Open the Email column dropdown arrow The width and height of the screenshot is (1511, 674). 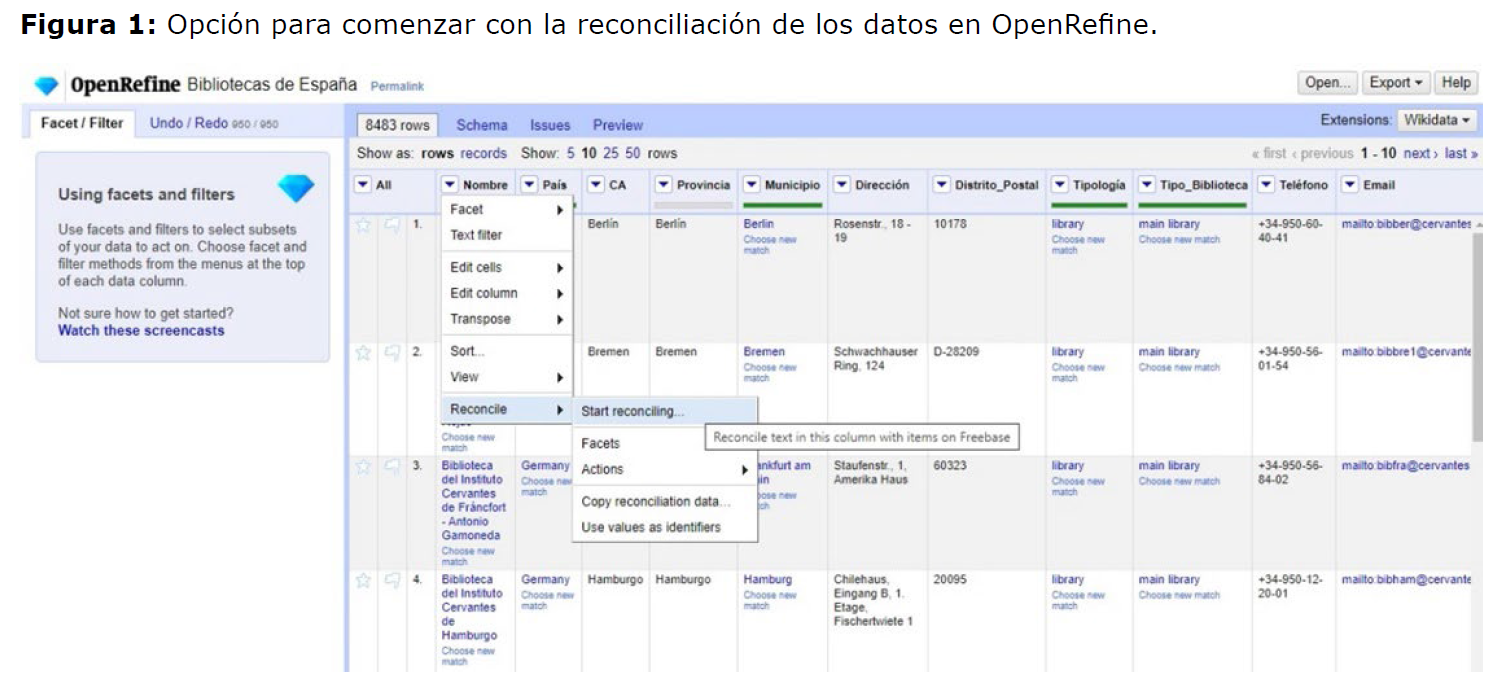tap(1350, 185)
